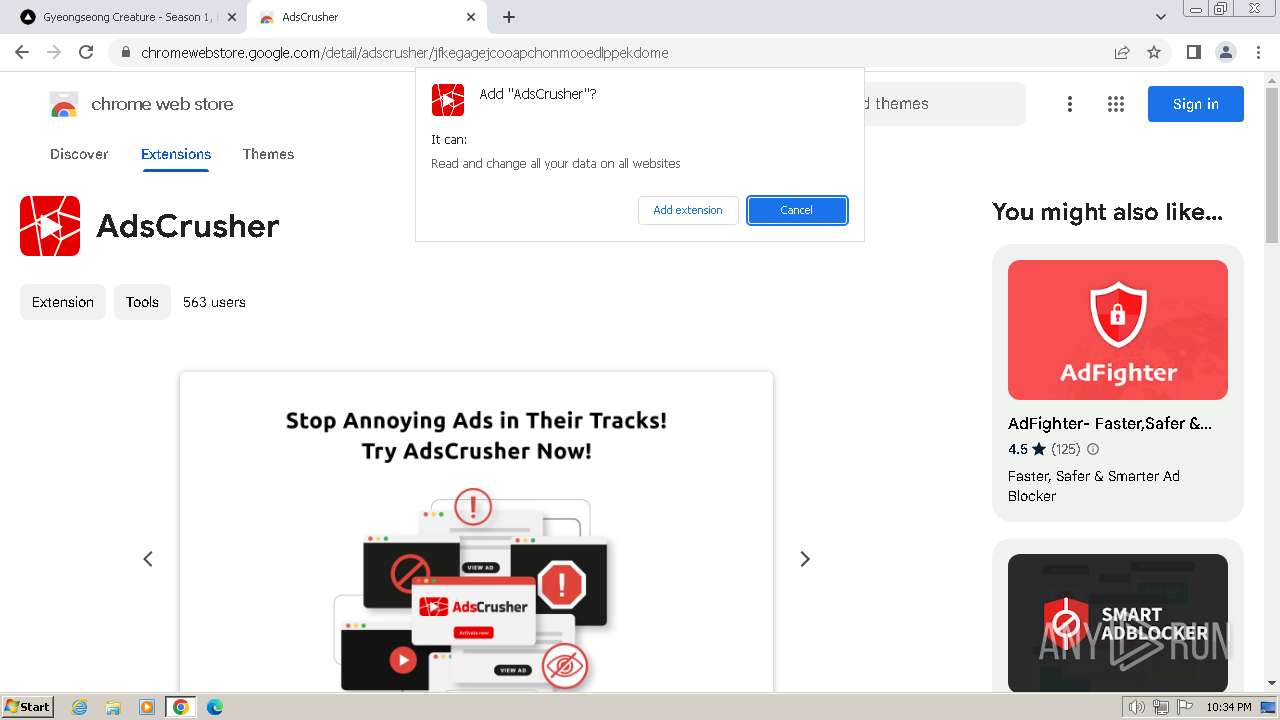This screenshot has height=720, width=1280.
Task: Open File Explorer from taskbar
Action: coord(113,707)
